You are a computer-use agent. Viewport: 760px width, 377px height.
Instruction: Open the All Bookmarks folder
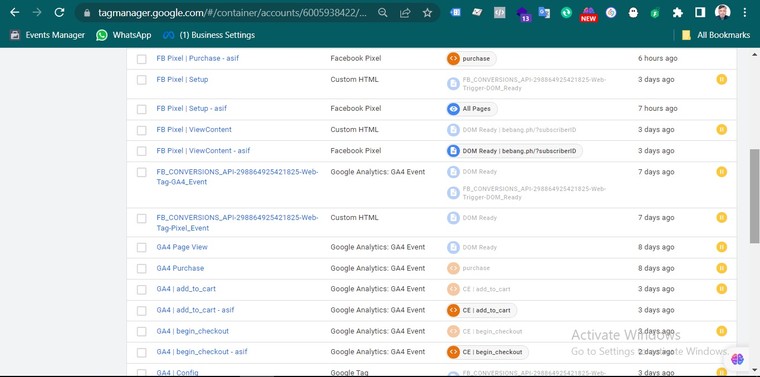(x=716, y=35)
